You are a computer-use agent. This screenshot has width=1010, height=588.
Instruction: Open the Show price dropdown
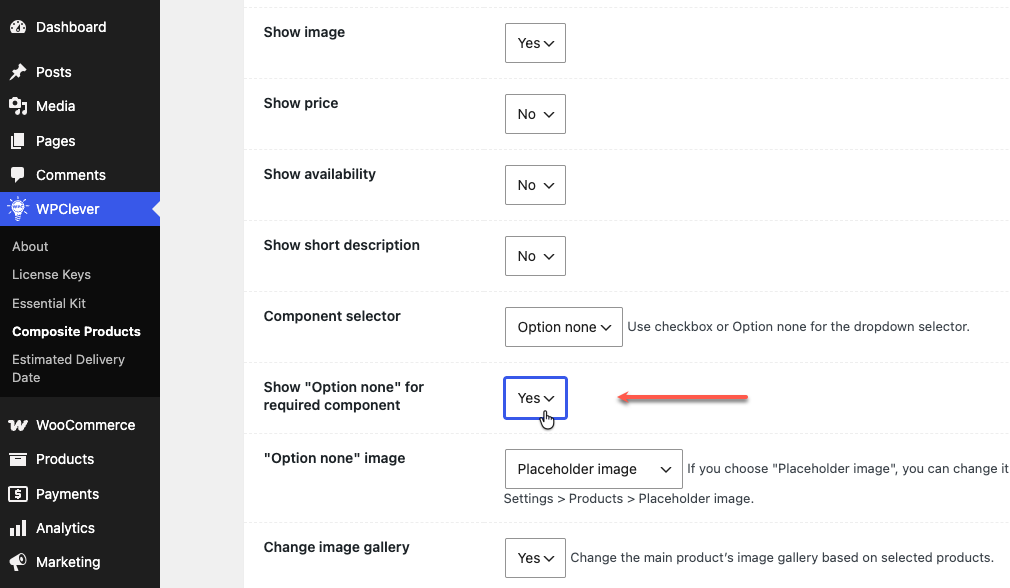tap(535, 114)
